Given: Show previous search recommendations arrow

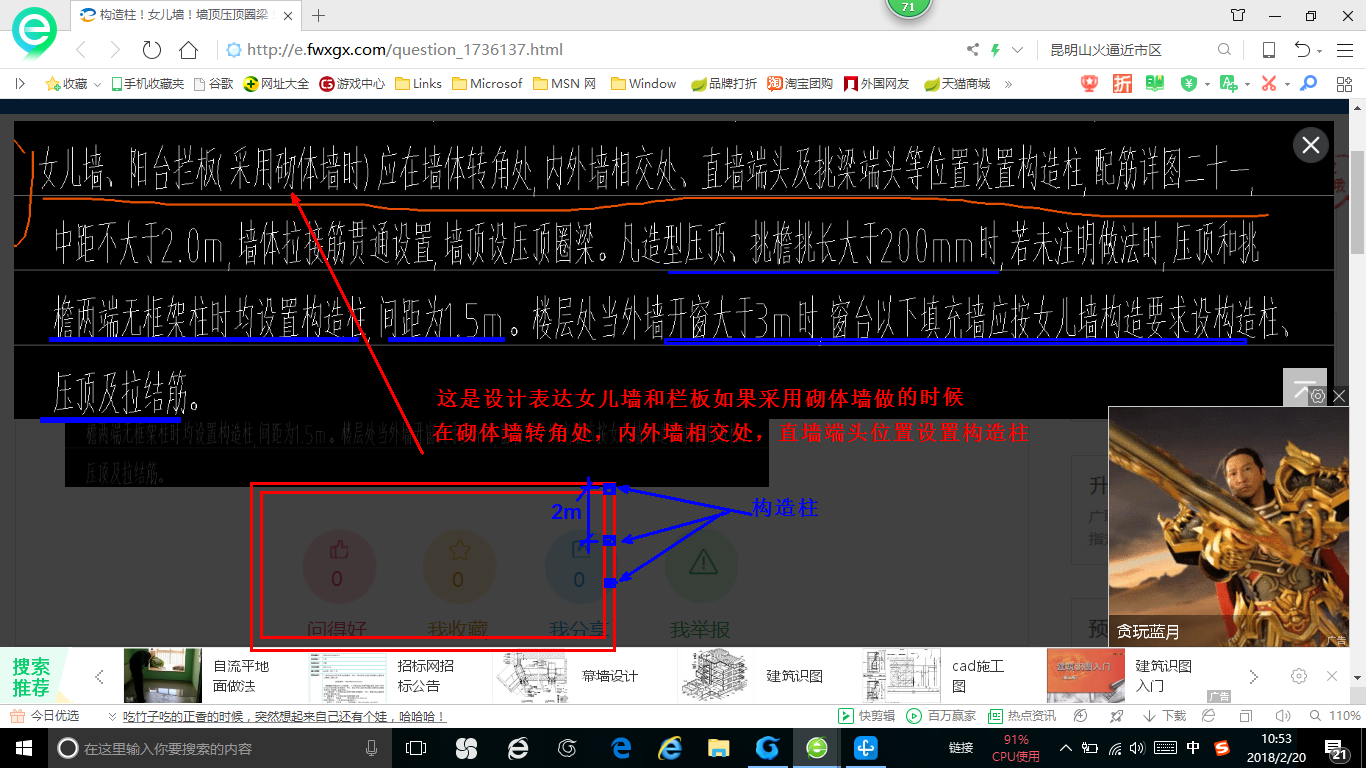Looking at the screenshot, I should pyautogui.click(x=99, y=676).
